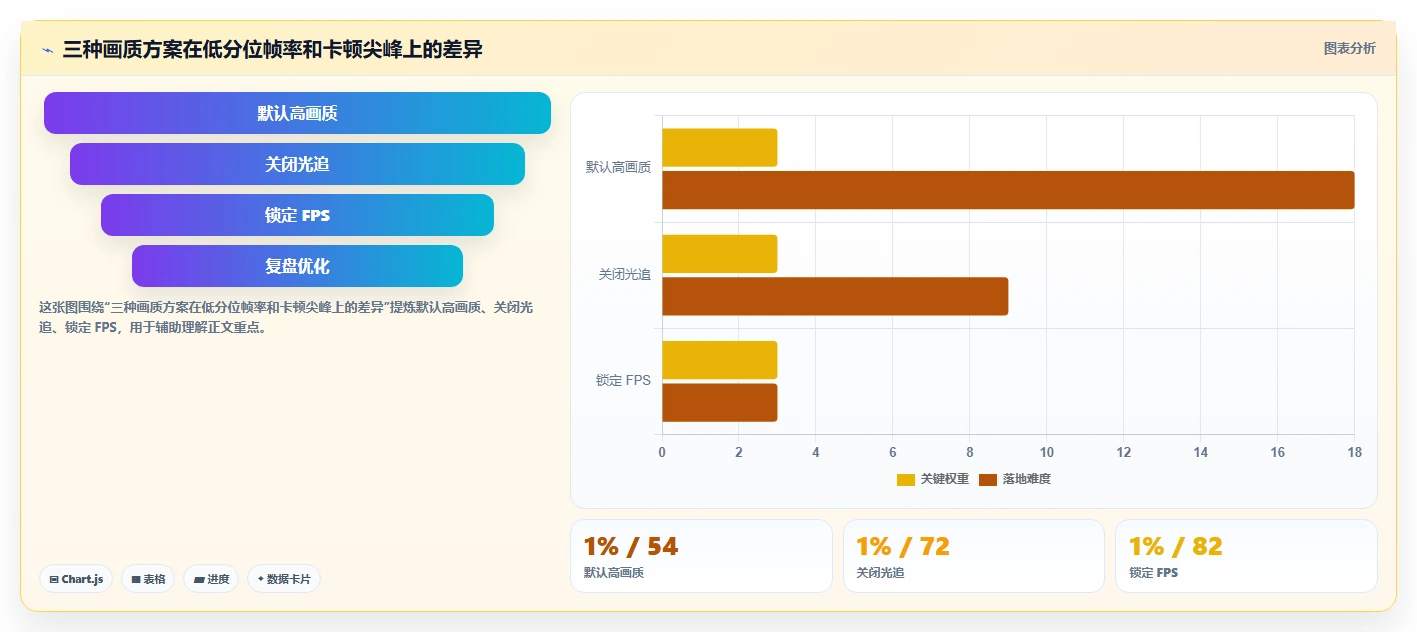The height and width of the screenshot is (632, 1417).
Task: Click the Chart.js tag chip
Action: tap(76, 579)
